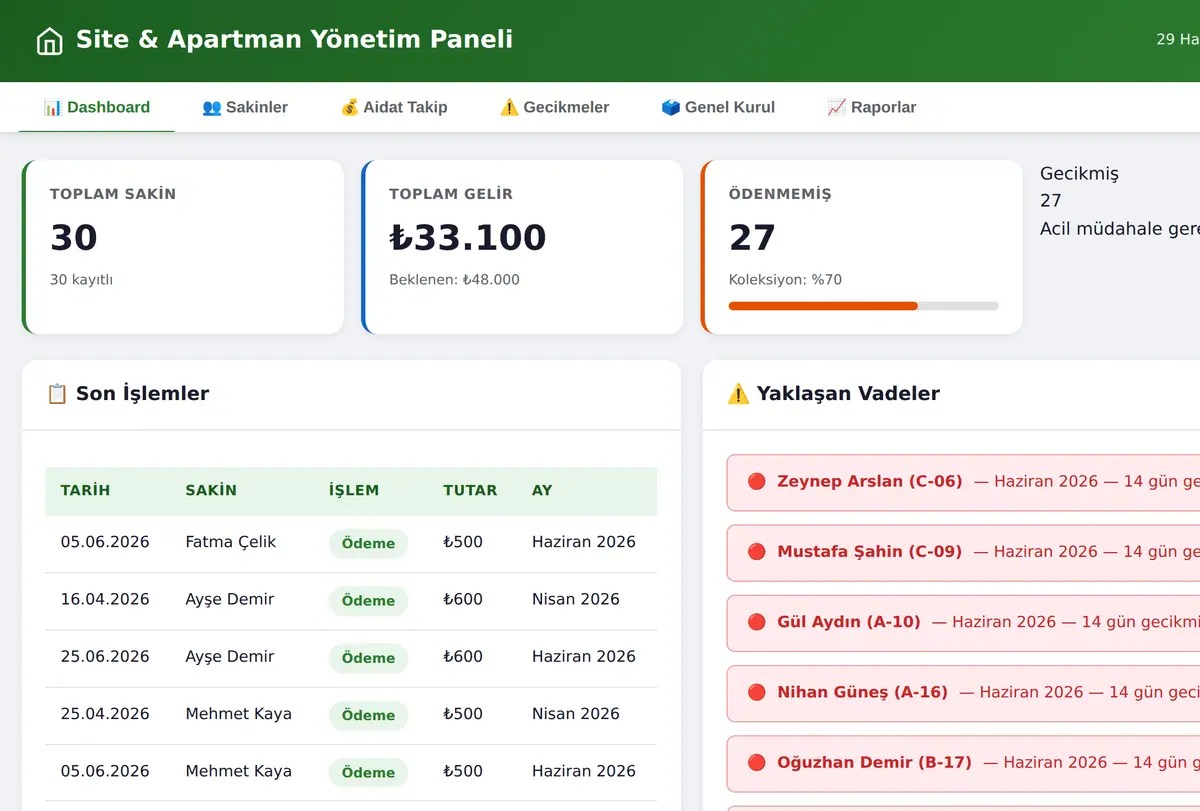Click the clipboard icon beside Son İşlemler
1200x811 pixels.
pyautogui.click(x=57, y=393)
